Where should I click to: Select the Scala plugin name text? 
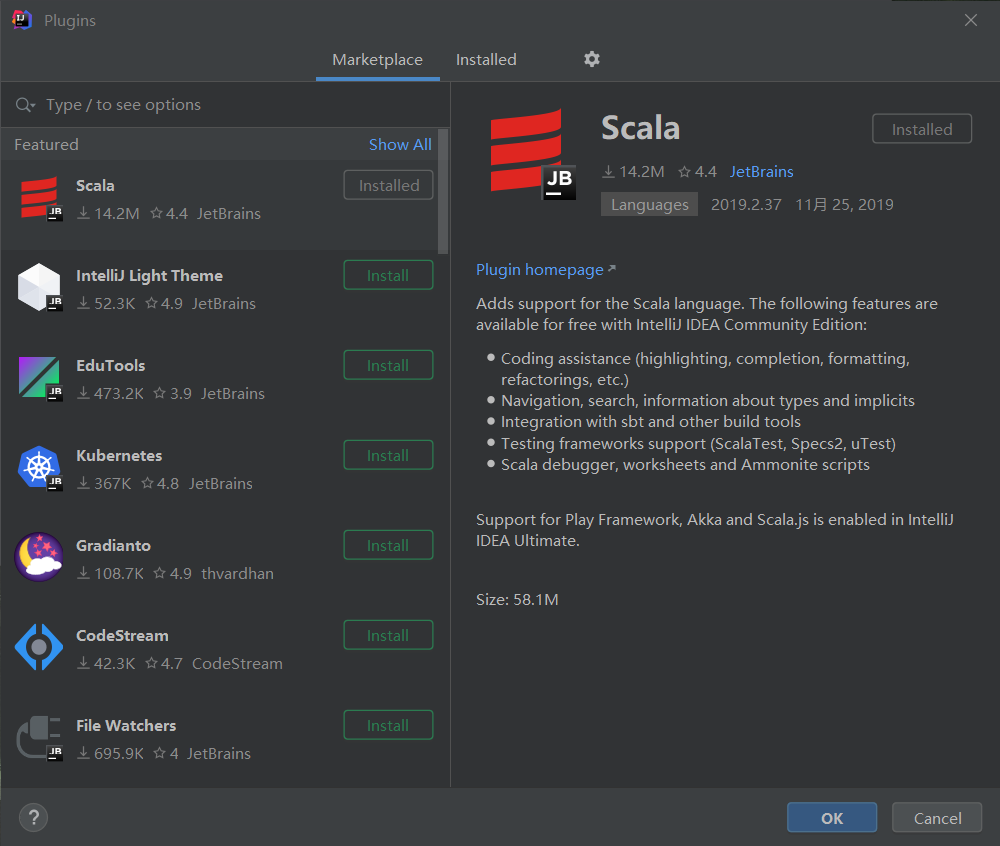tap(95, 186)
